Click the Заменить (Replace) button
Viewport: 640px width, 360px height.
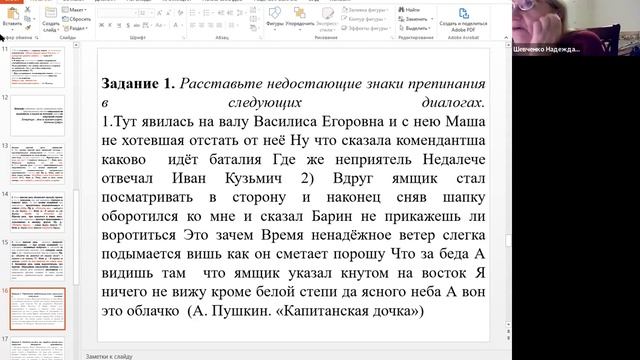tap(415, 19)
